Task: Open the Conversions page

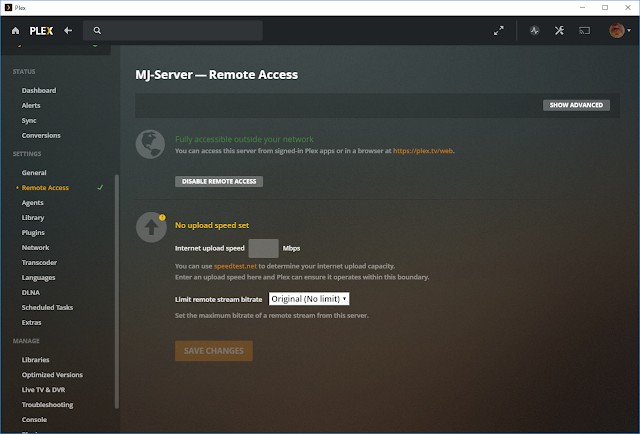Action: coord(41,136)
